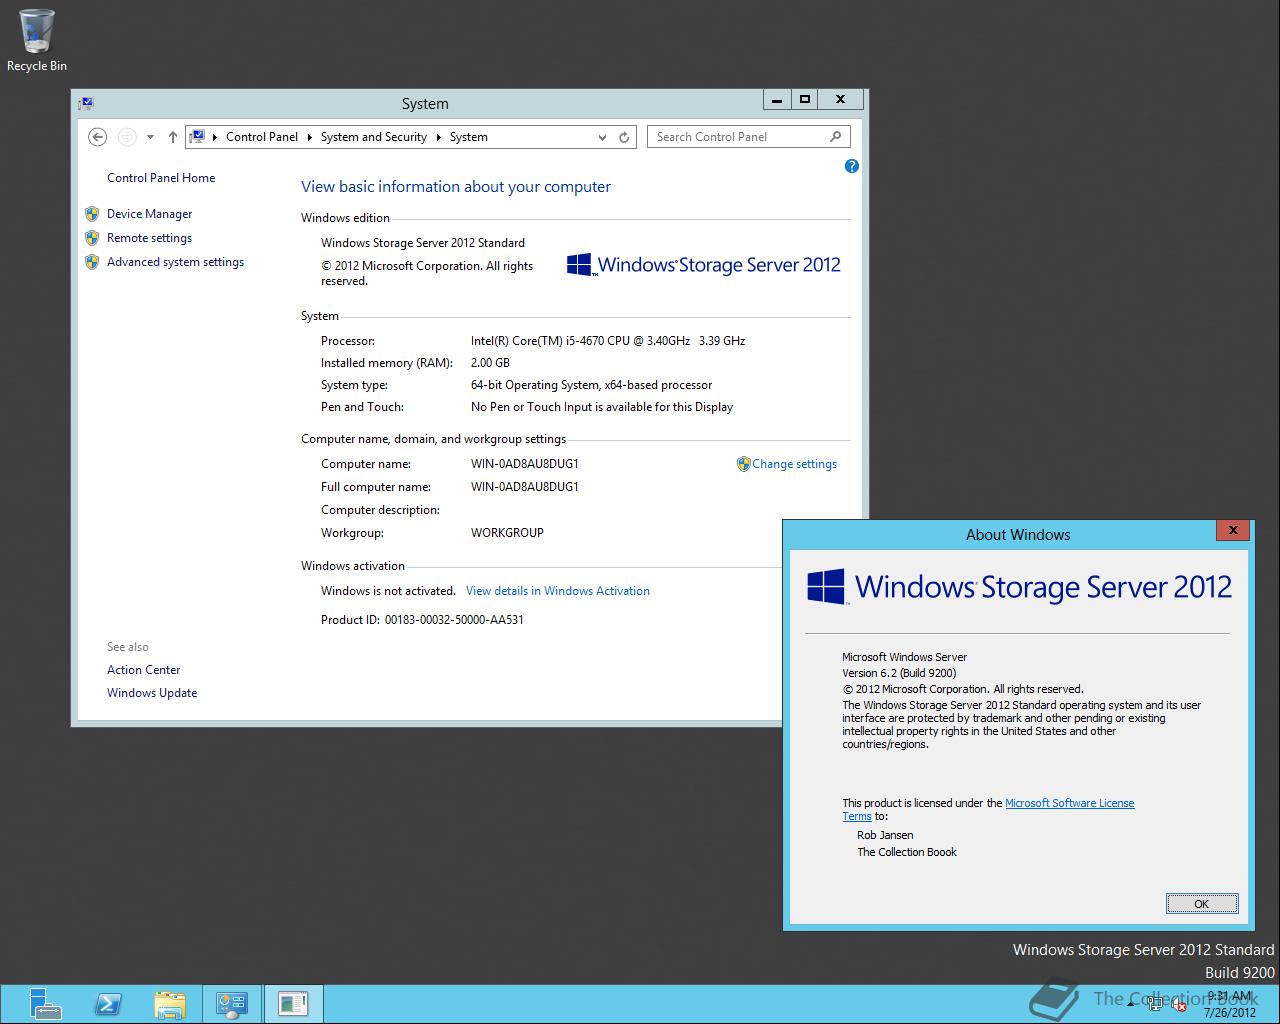Open Windows Update link
The height and width of the screenshot is (1024, 1280).
[152, 693]
